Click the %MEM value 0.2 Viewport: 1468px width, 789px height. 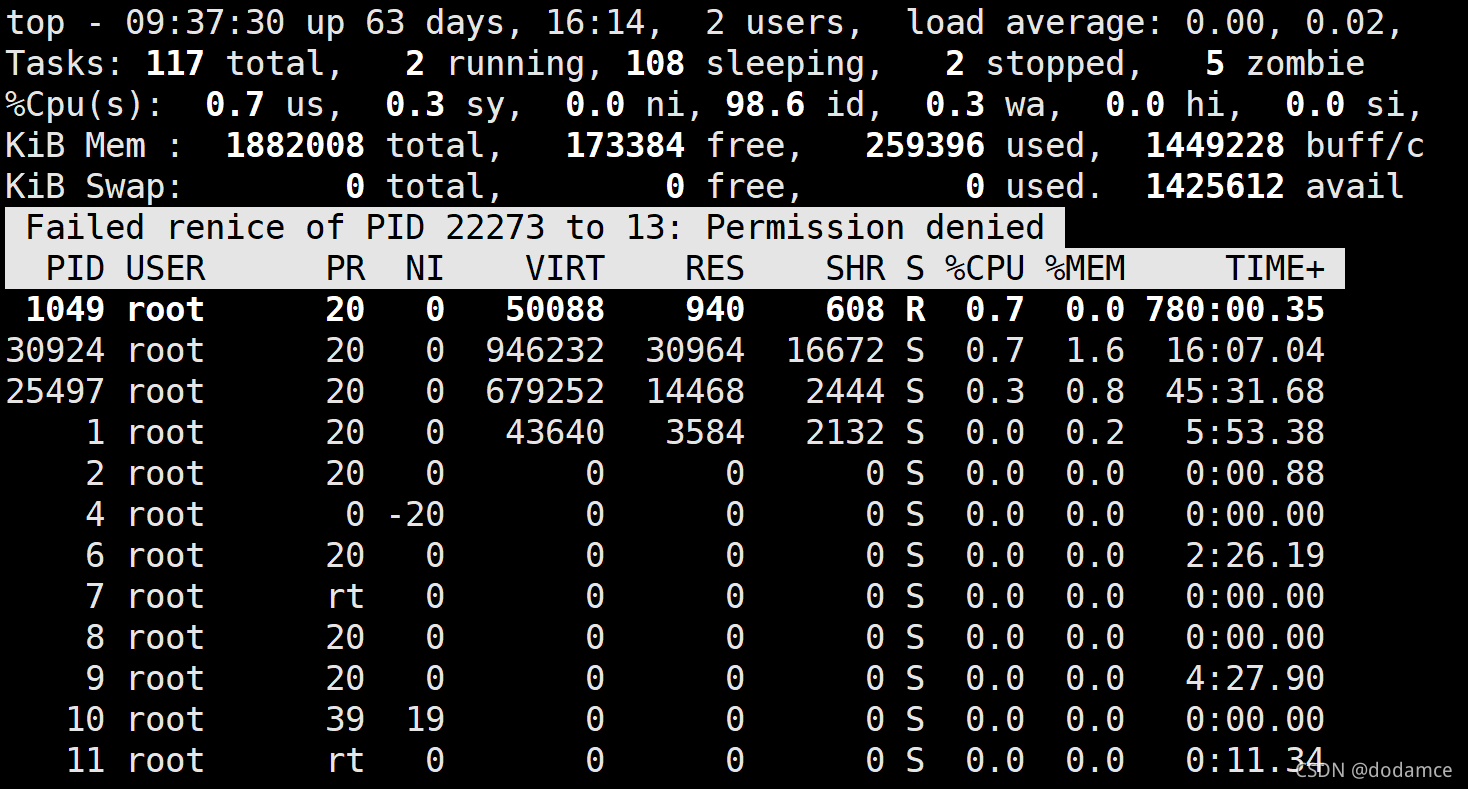coord(1095,433)
